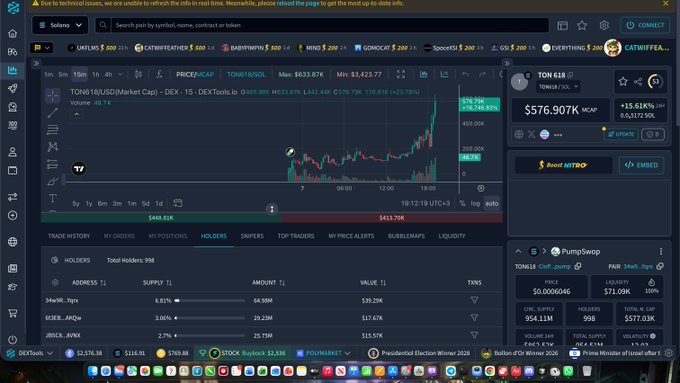680x383 pixels.
Task: Click the EMBED button
Action: coord(641,165)
